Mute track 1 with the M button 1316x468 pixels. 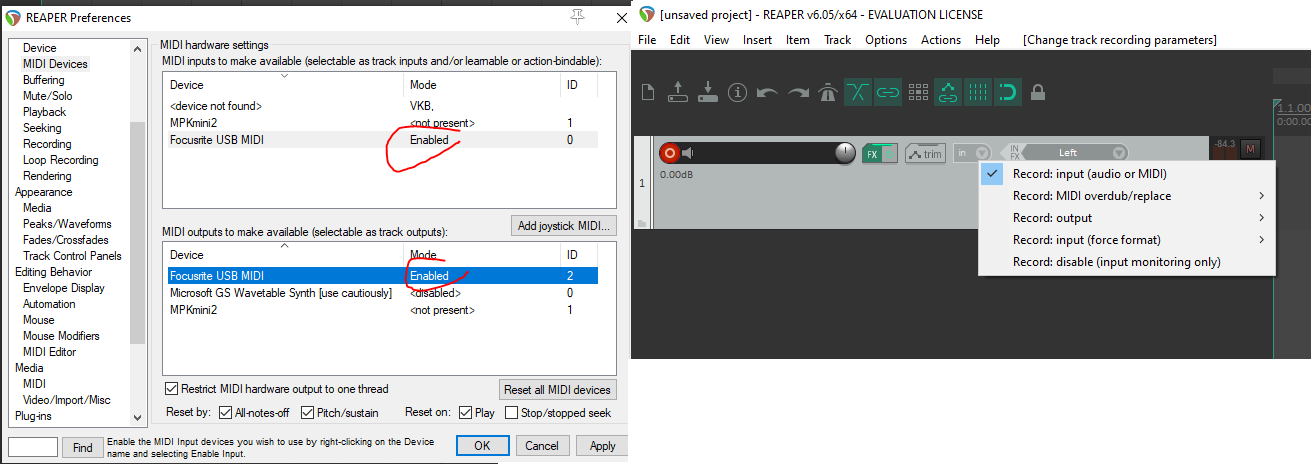1250,149
